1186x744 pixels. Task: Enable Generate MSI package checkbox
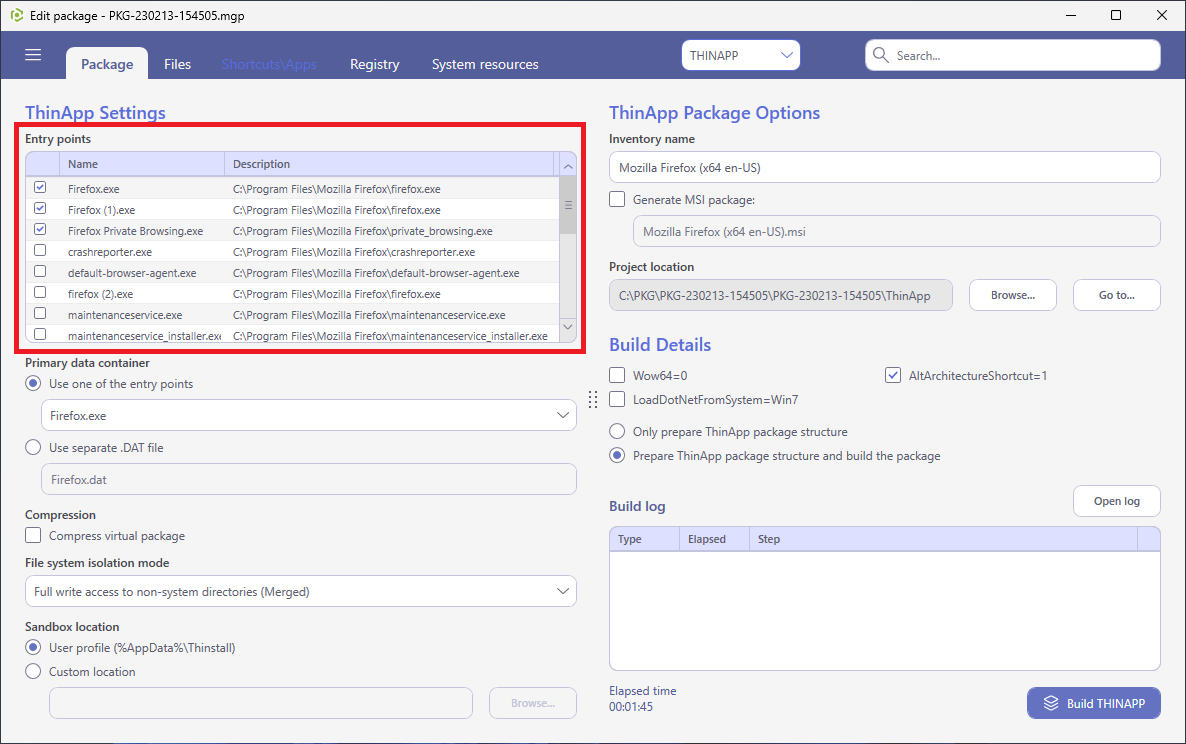617,200
